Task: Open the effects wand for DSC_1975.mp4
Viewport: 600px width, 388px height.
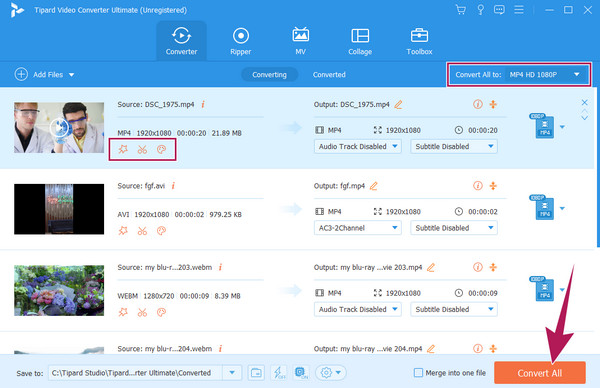Action: click(123, 149)
